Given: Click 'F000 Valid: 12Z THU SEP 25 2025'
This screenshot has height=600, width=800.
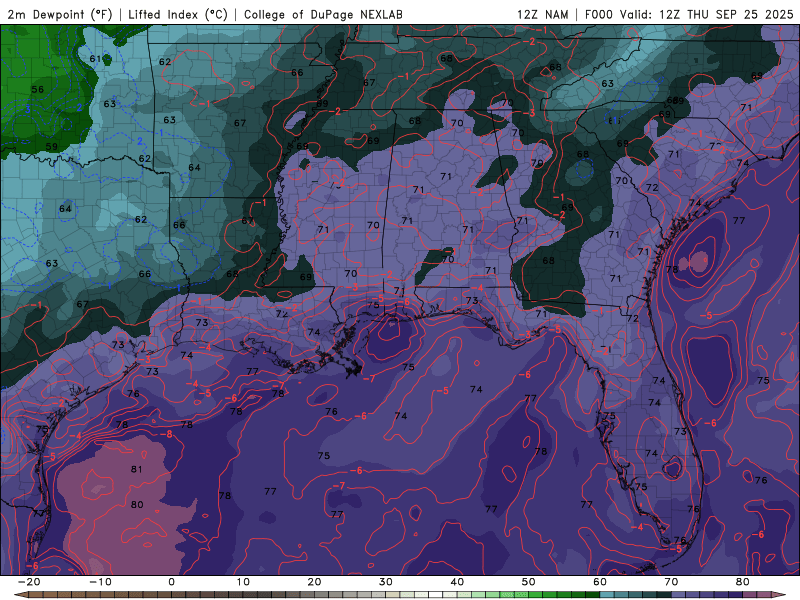Looking at the screenshot, I should pos(689,14).
